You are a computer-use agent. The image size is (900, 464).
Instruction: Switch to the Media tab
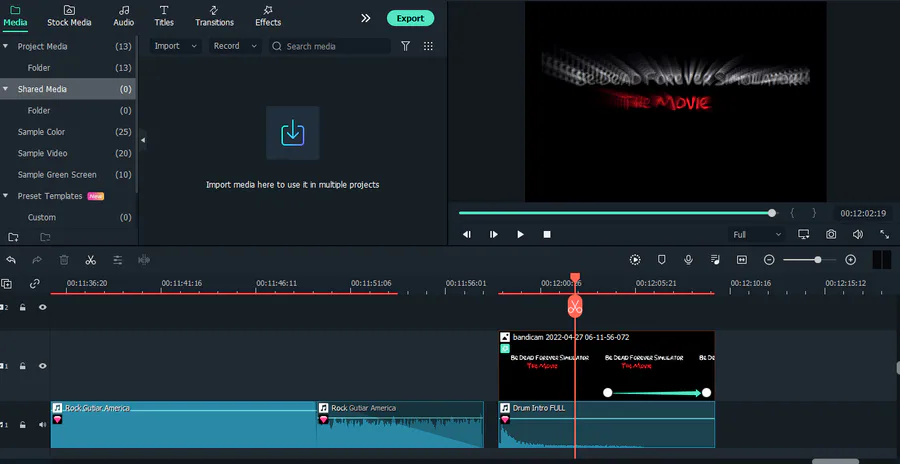pyautogui.click(x=15, y=16)
